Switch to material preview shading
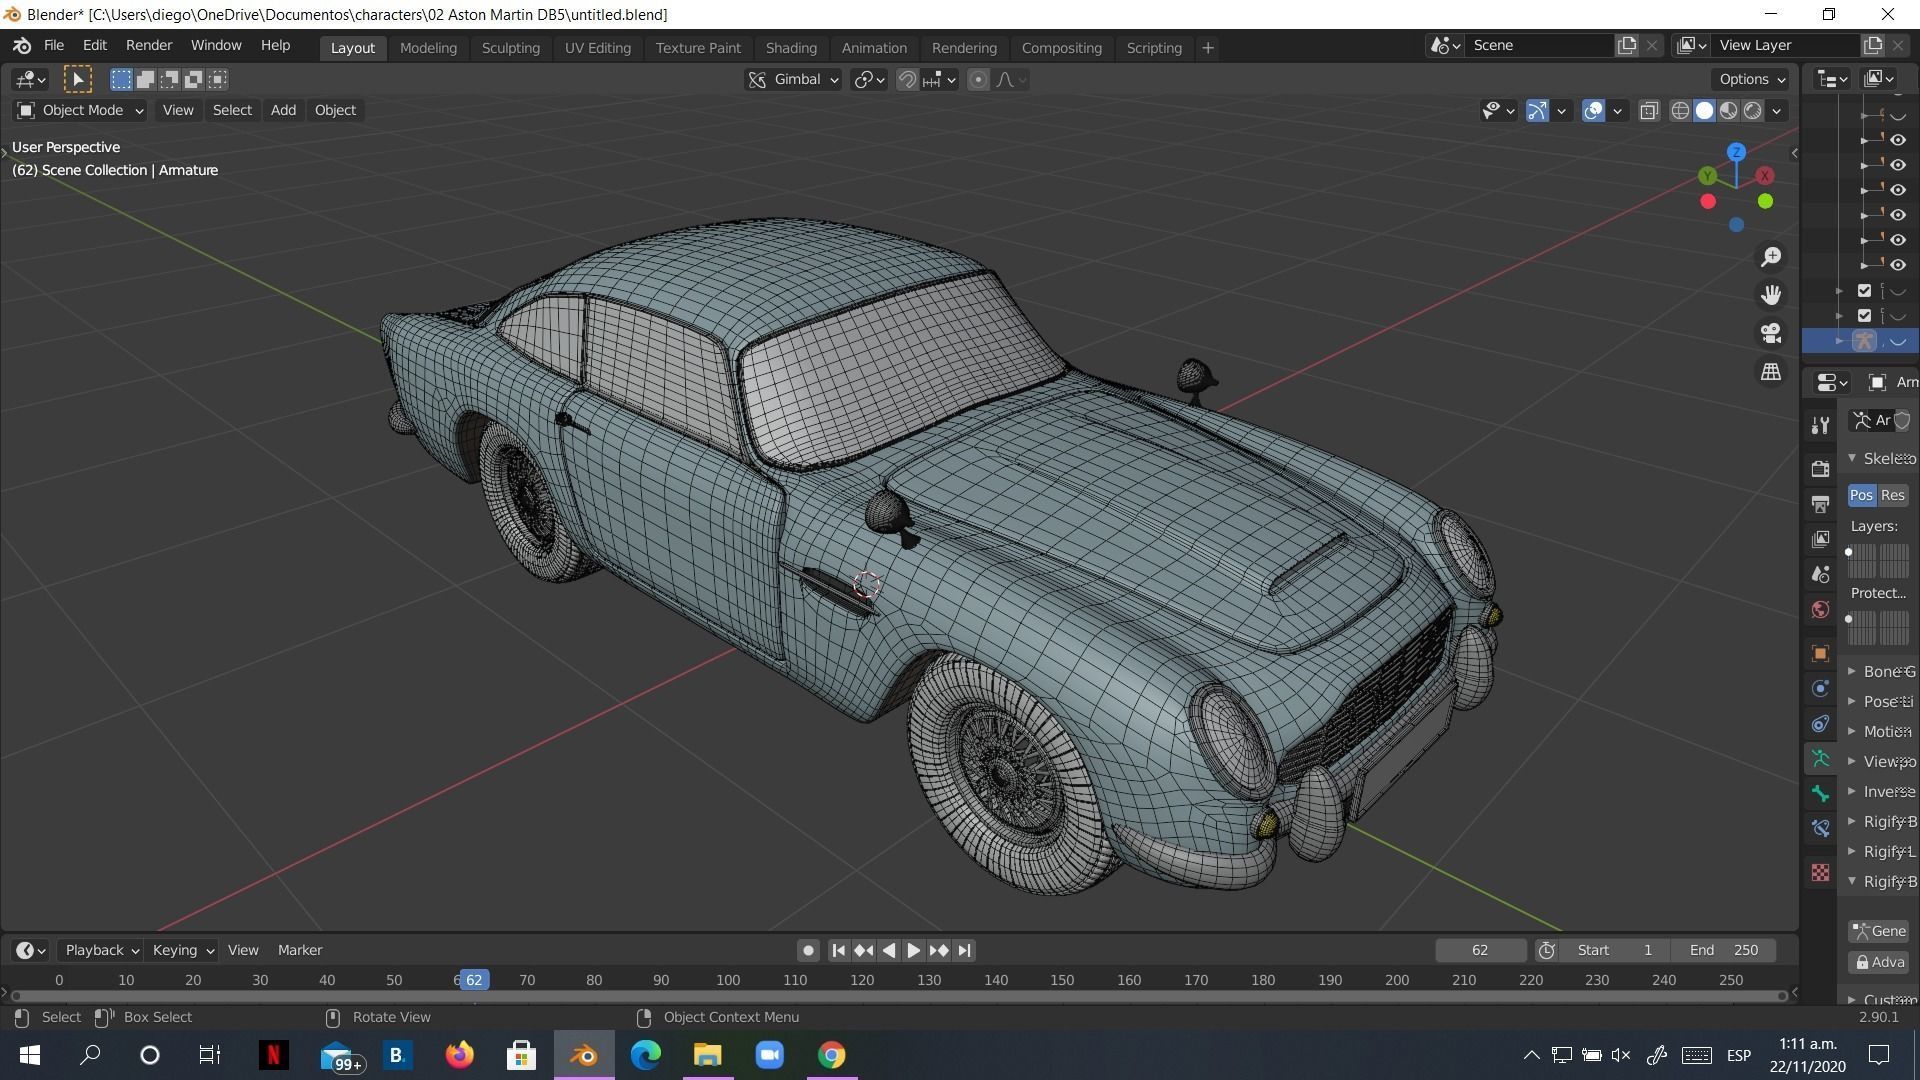 click(1729, 110)
